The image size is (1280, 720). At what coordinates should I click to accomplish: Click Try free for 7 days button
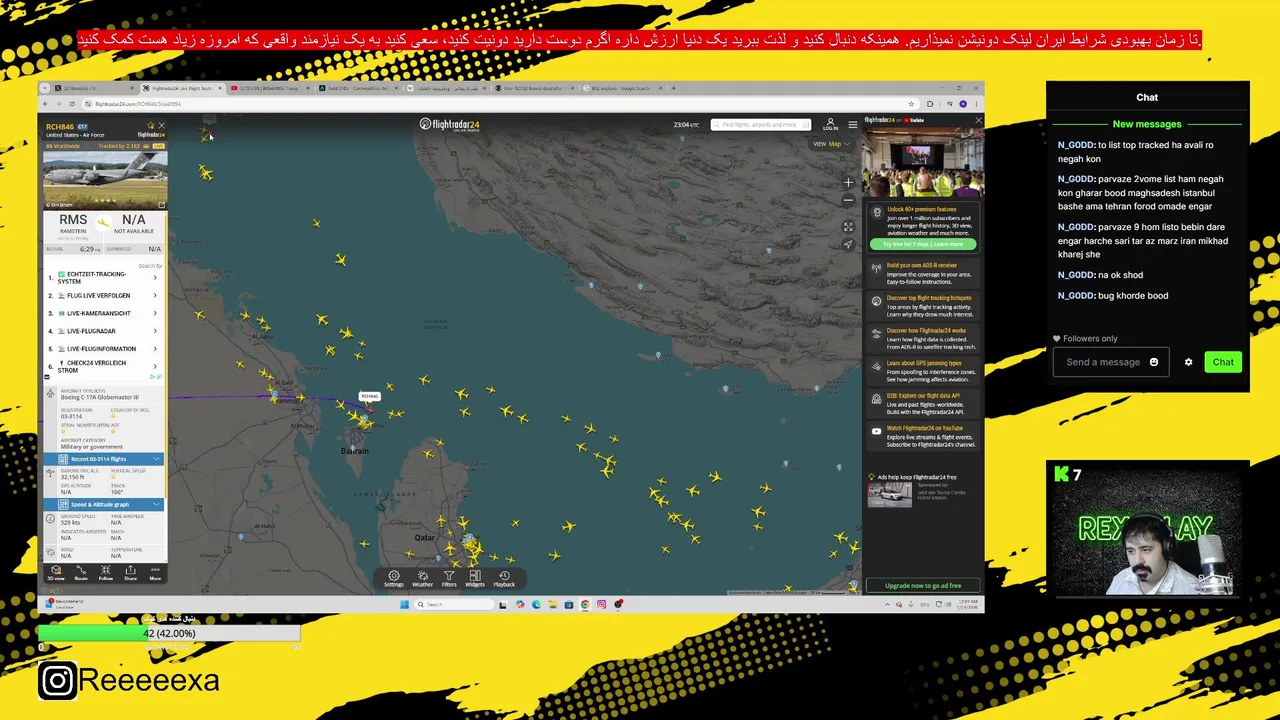click(x=923, y=244)
